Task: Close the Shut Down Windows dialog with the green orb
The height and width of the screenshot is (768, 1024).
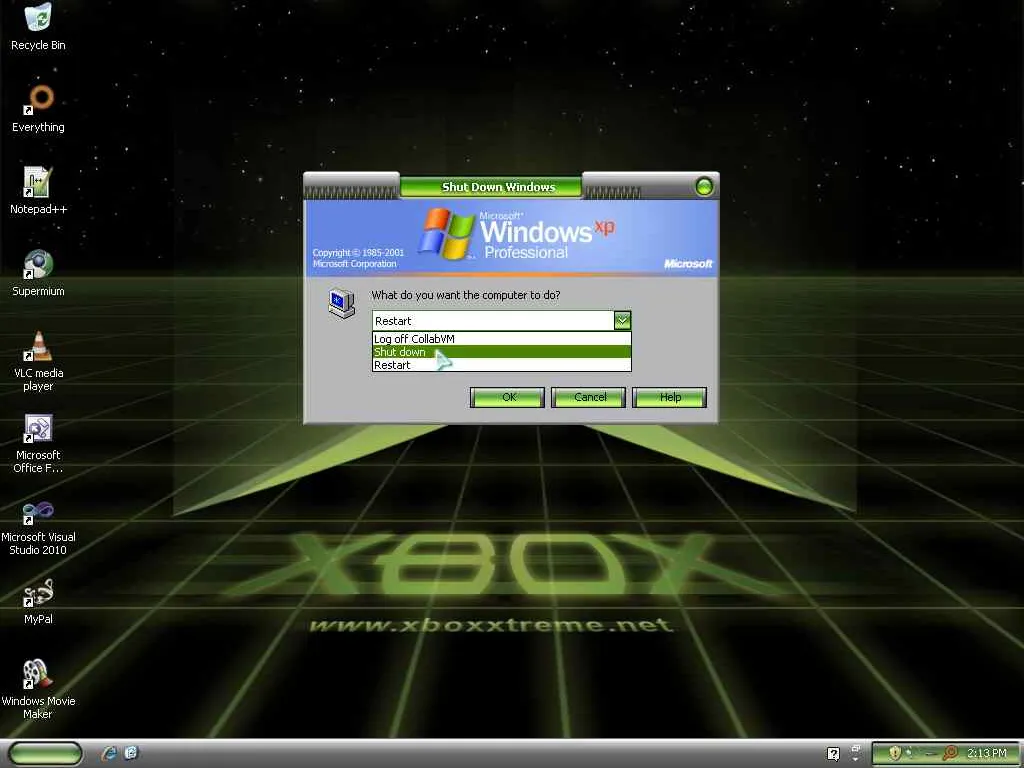Action: [x=704, y=187]
